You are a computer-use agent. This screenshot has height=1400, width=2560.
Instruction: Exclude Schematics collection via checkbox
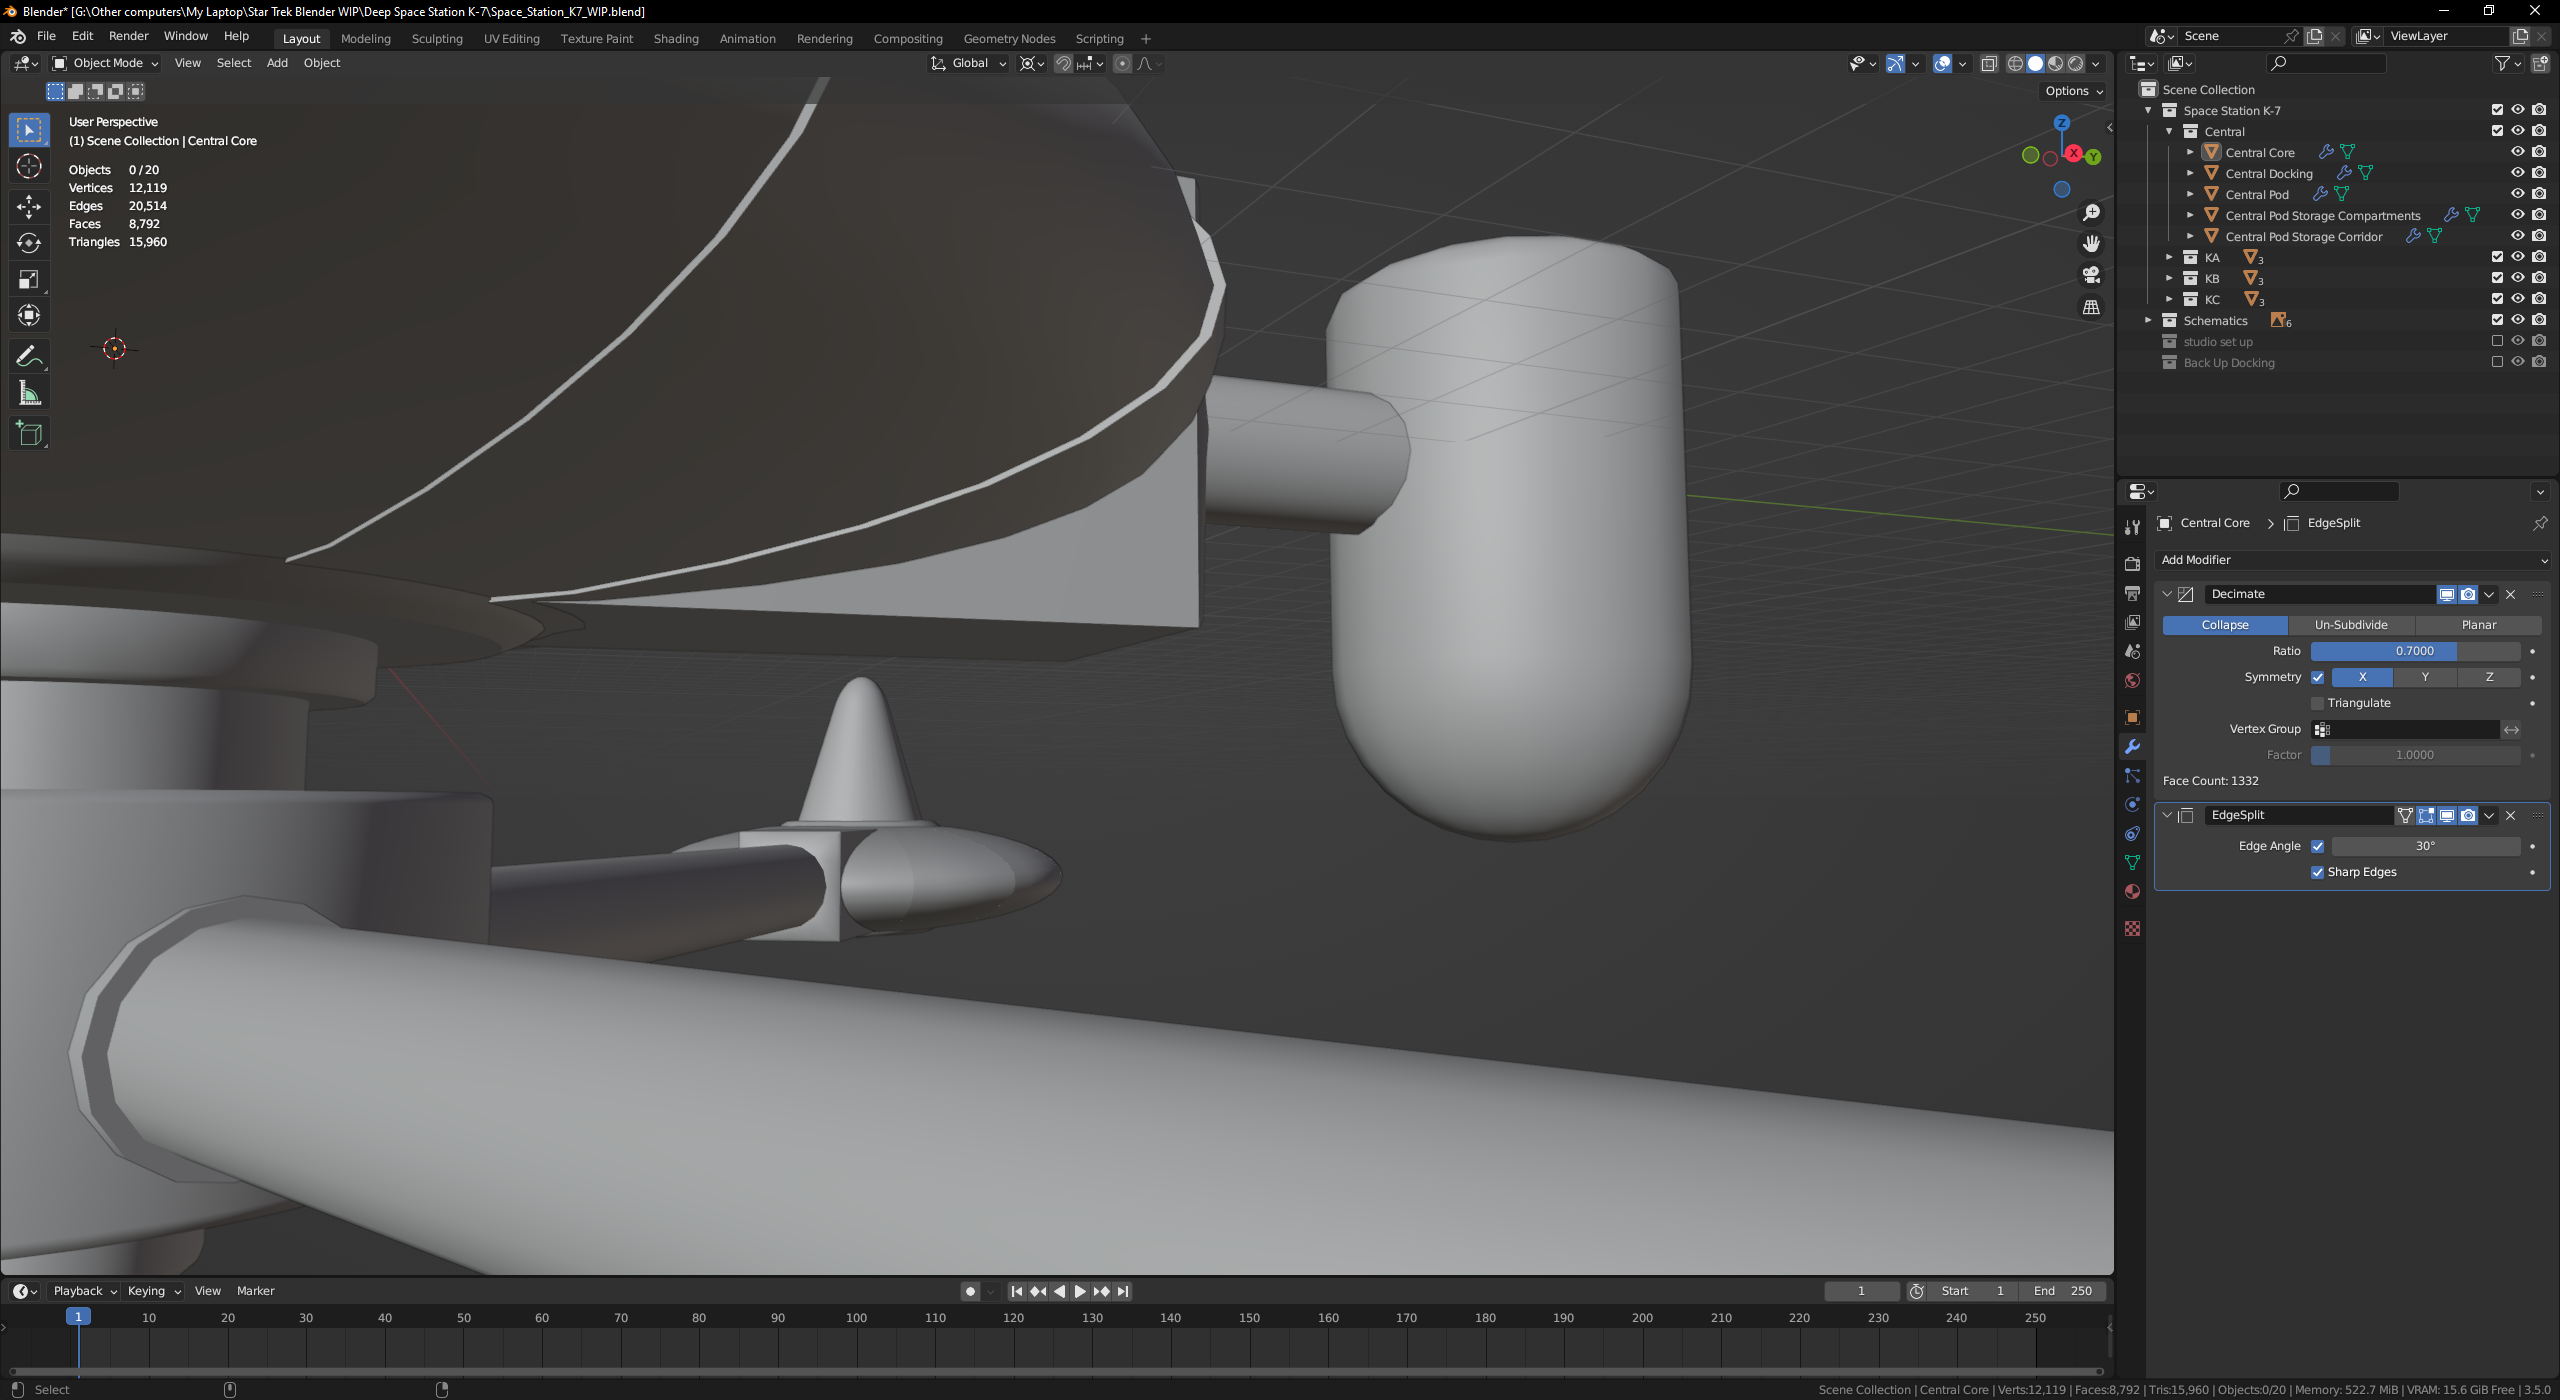(x=2497, y=320)
